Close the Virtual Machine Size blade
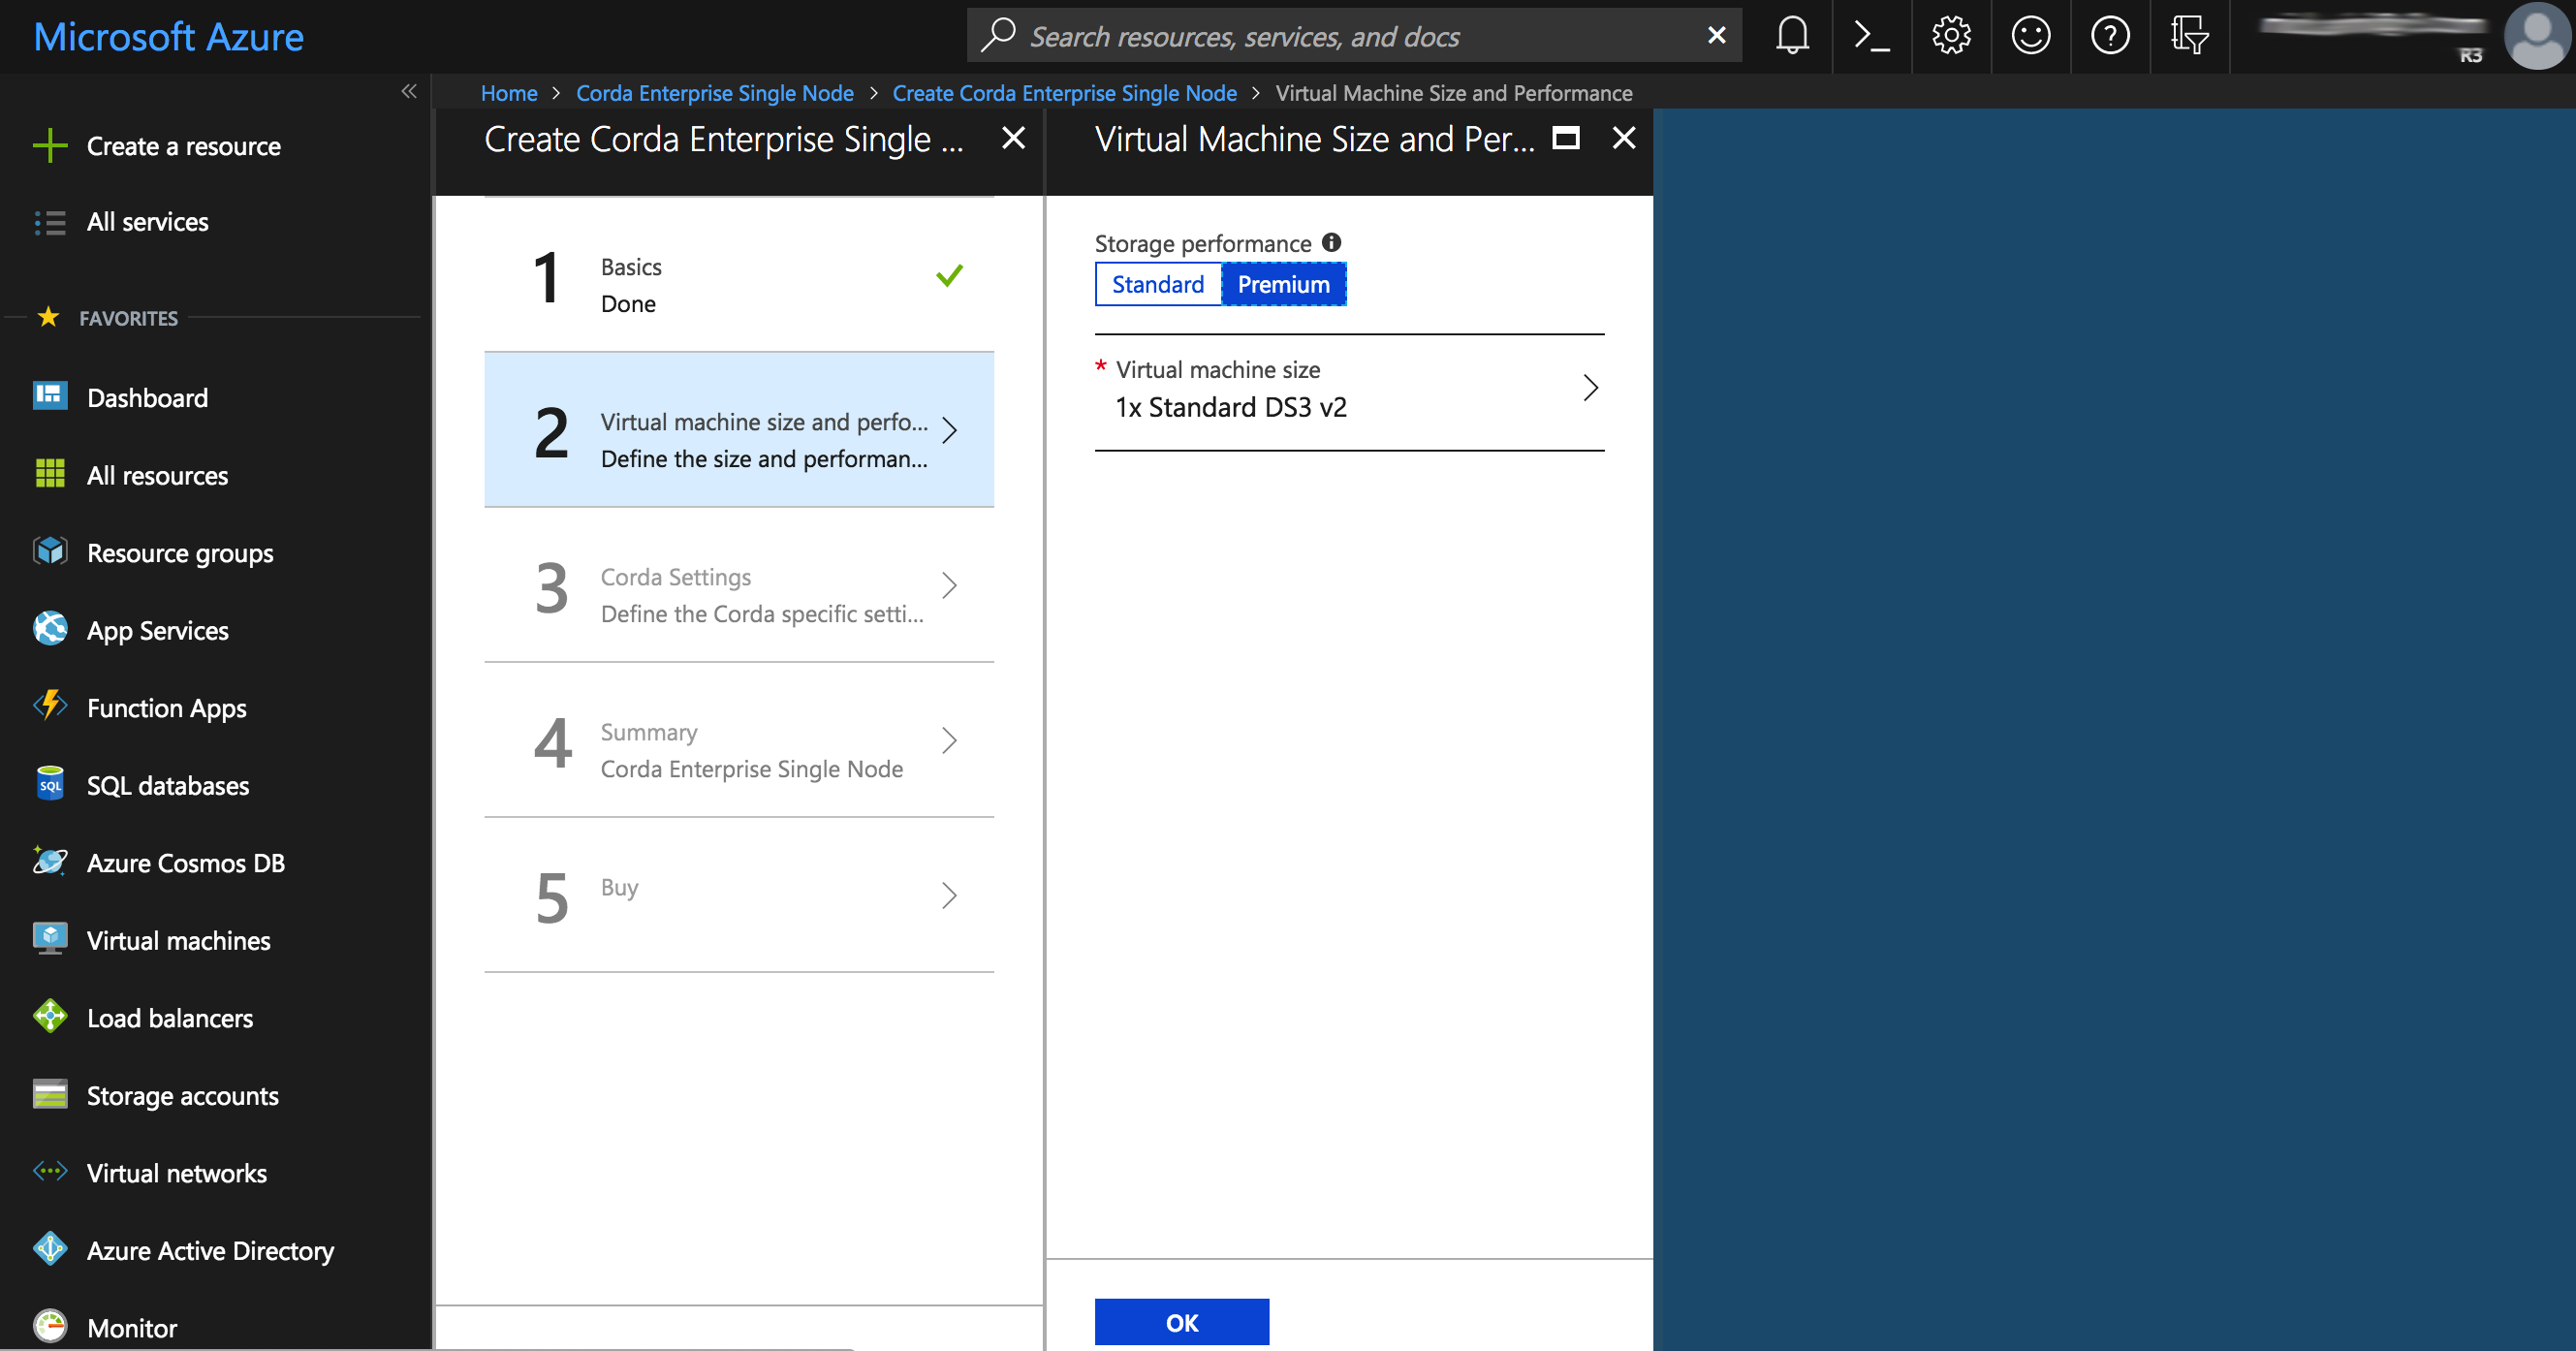The height and width of the screenshot is (1351, 2576). pos(1624,138)
